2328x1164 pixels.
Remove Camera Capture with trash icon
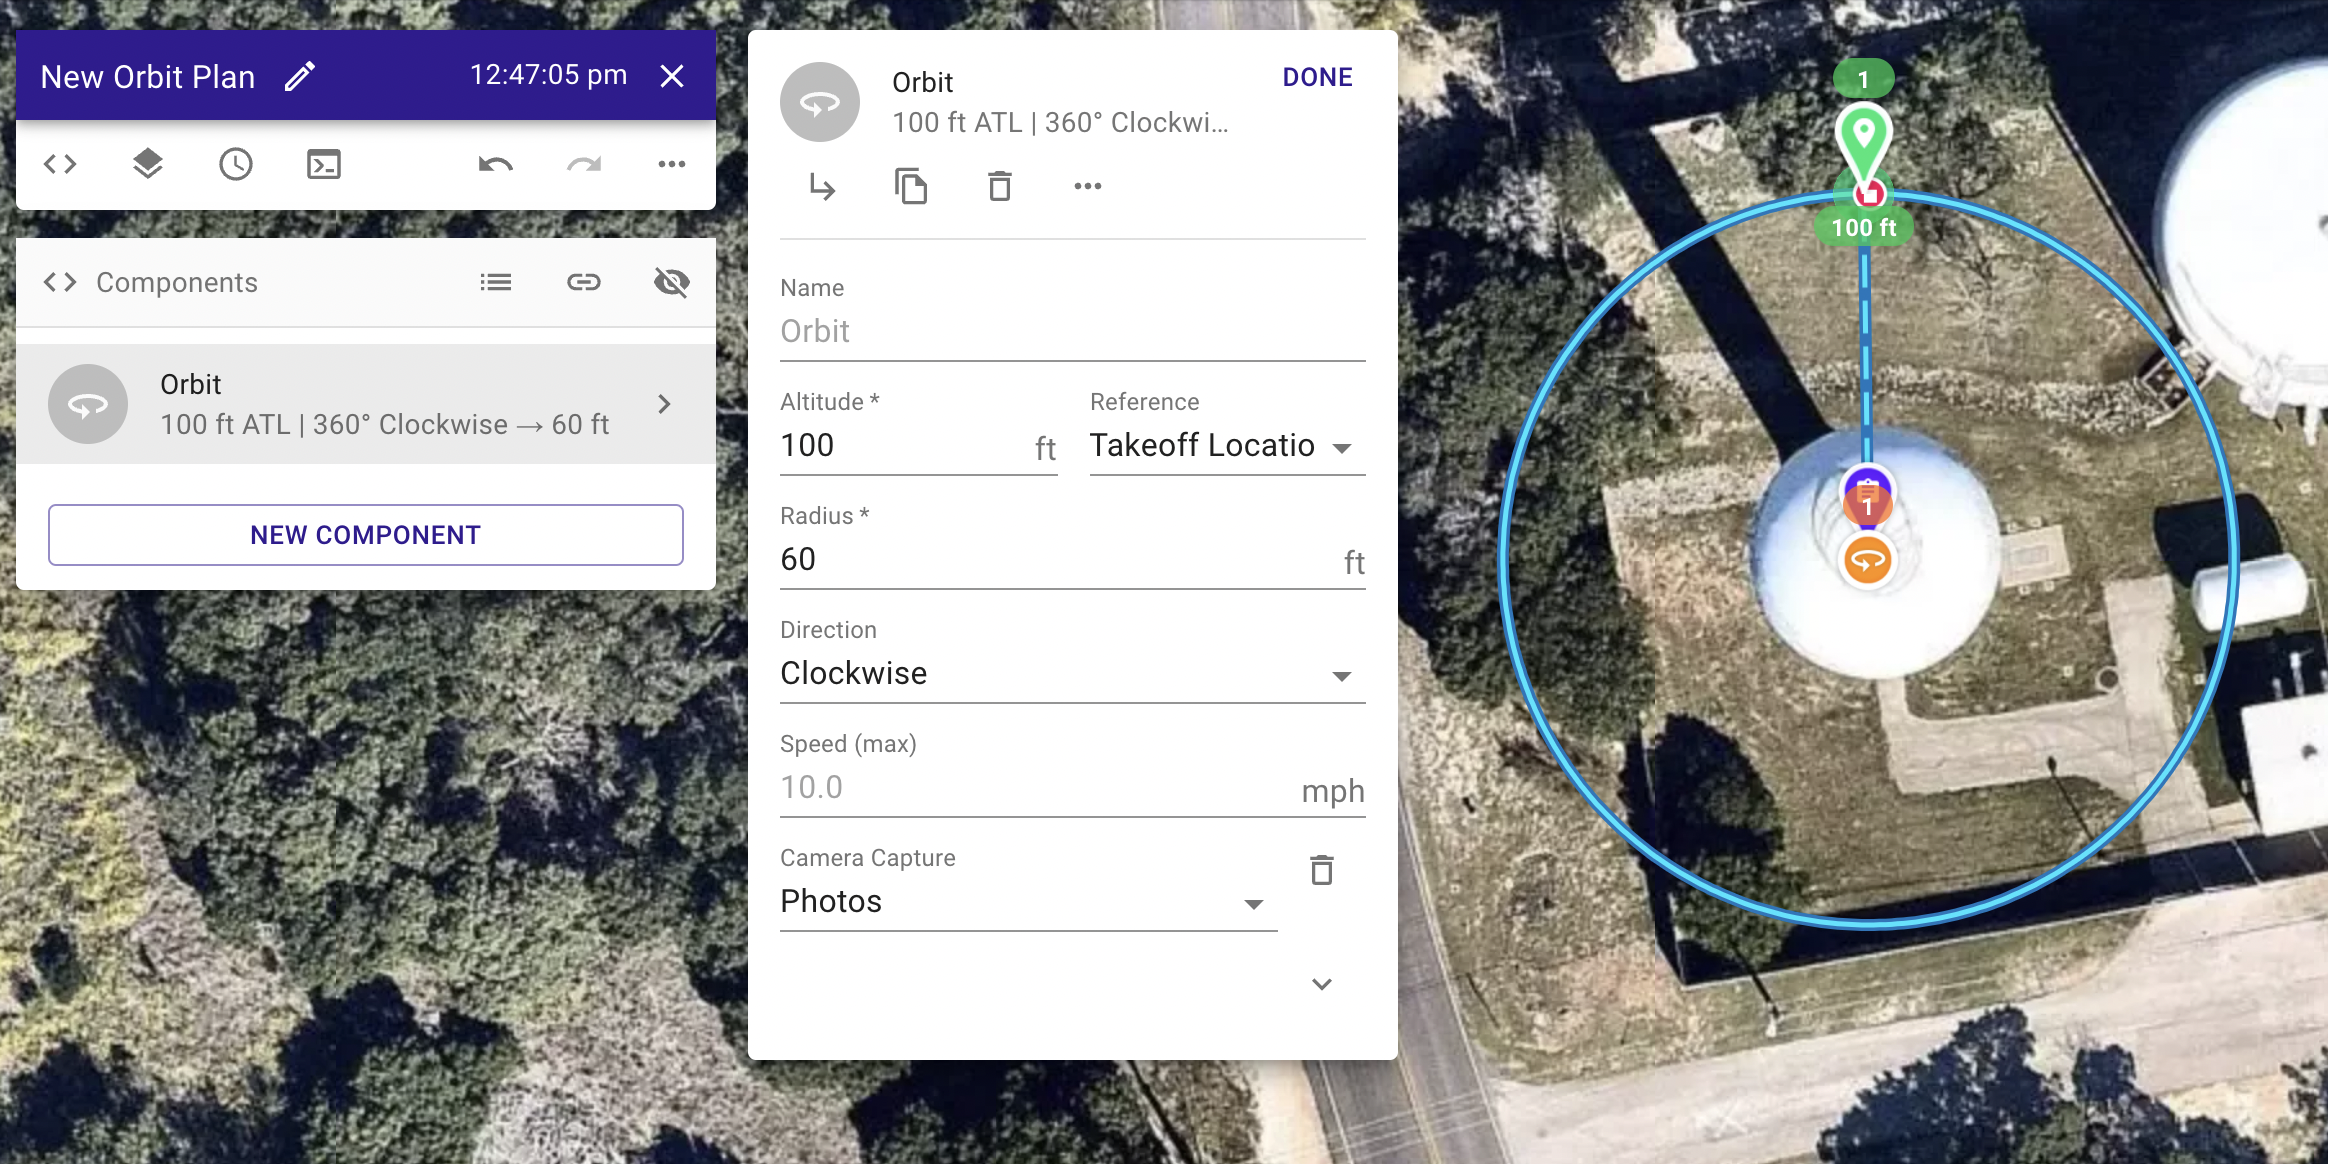(x=1322, y=870)
